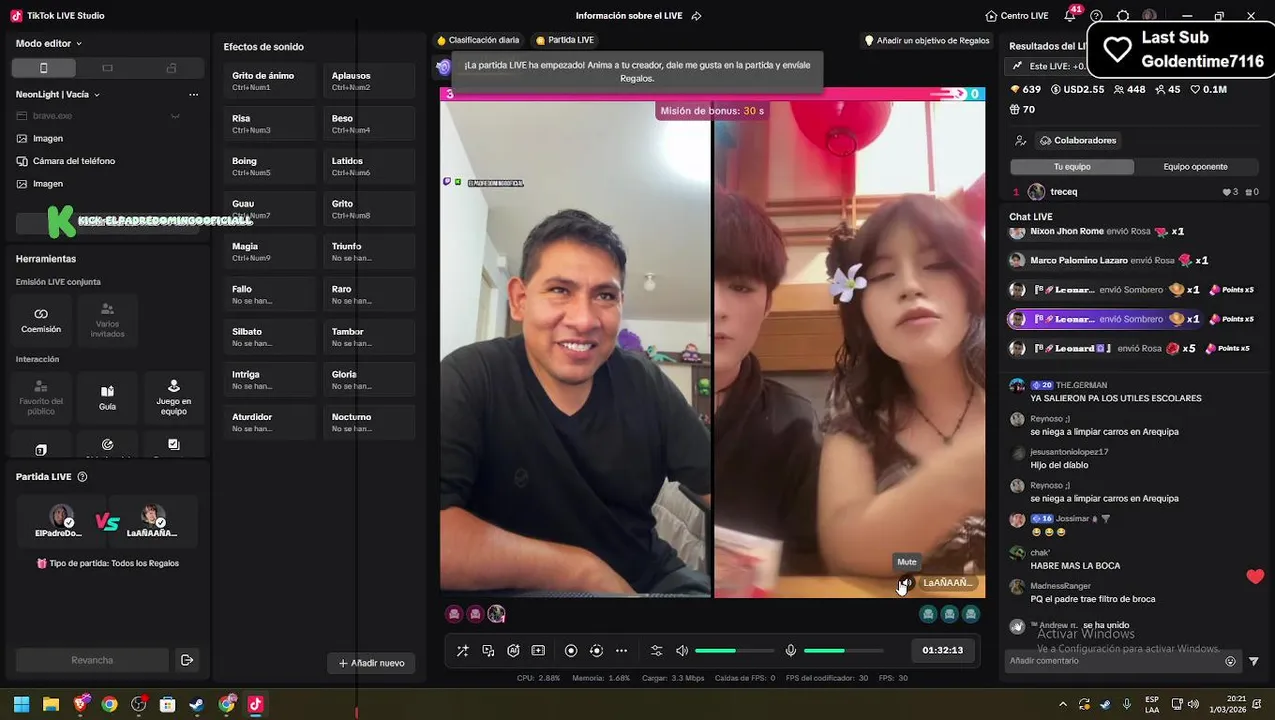
Task: Open the help question mark icon in title bar
Action: click(1096, 16)
